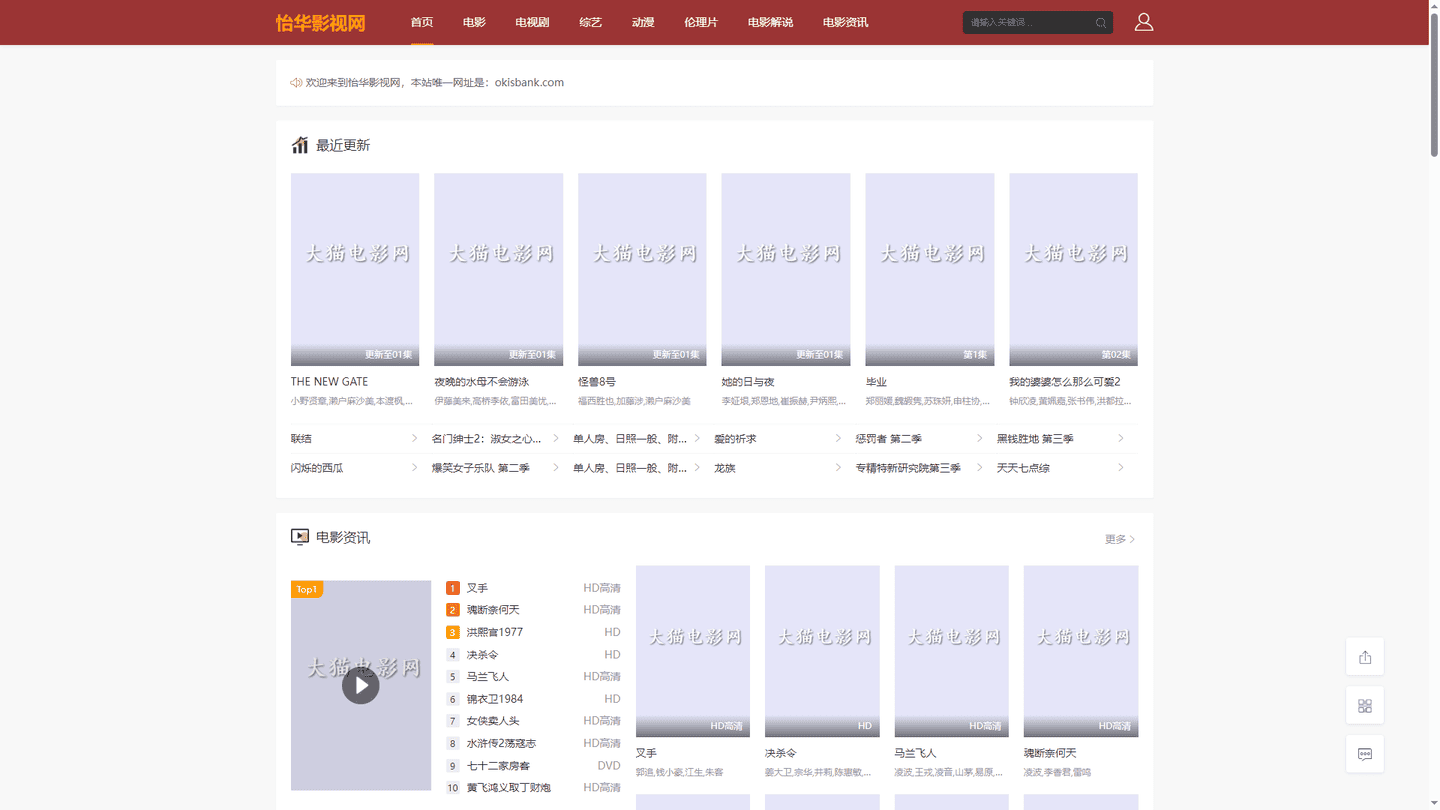Open the THE NEW GATE poster thumbnail
The width and height of the screenshot is (1440, 810).
(x=355, y=269)
